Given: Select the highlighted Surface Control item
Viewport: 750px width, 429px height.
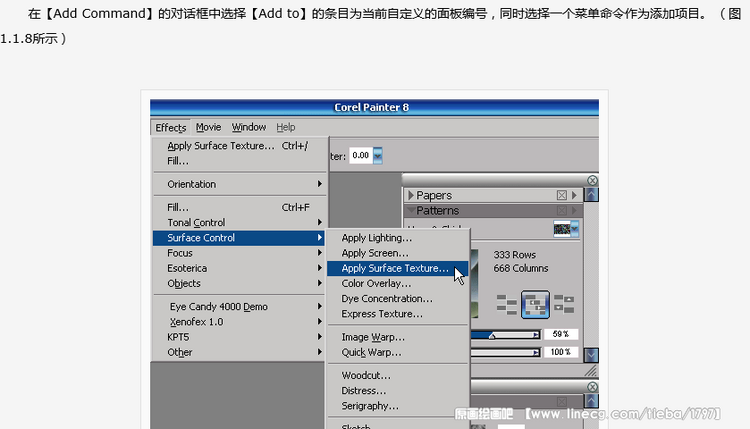Looking at the screenshot, I should (239, 238).
